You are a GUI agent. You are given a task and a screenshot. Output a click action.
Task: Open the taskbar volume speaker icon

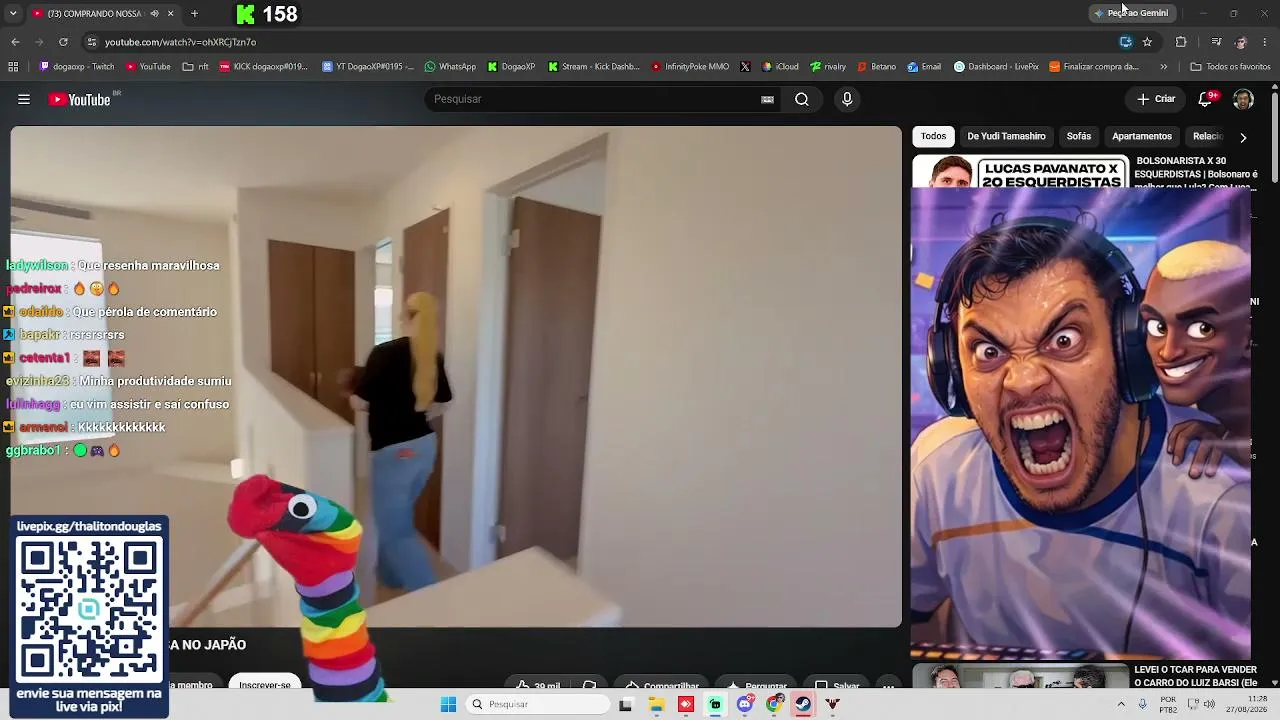1208,704
